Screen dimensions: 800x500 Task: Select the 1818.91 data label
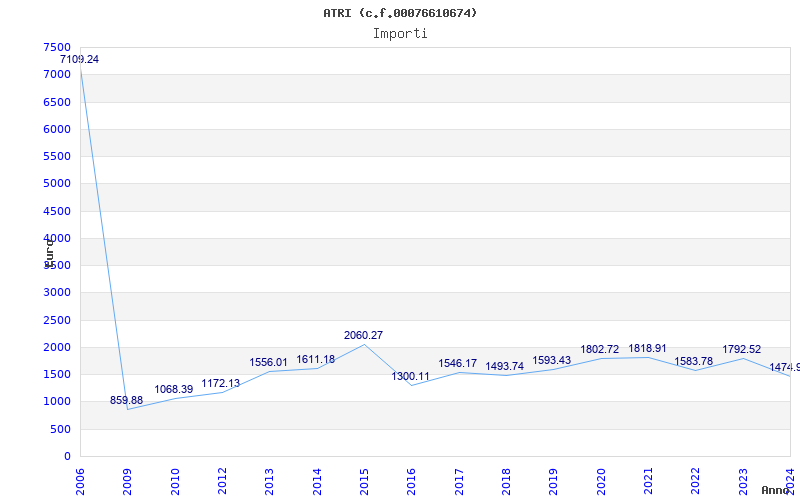(648, 349)
